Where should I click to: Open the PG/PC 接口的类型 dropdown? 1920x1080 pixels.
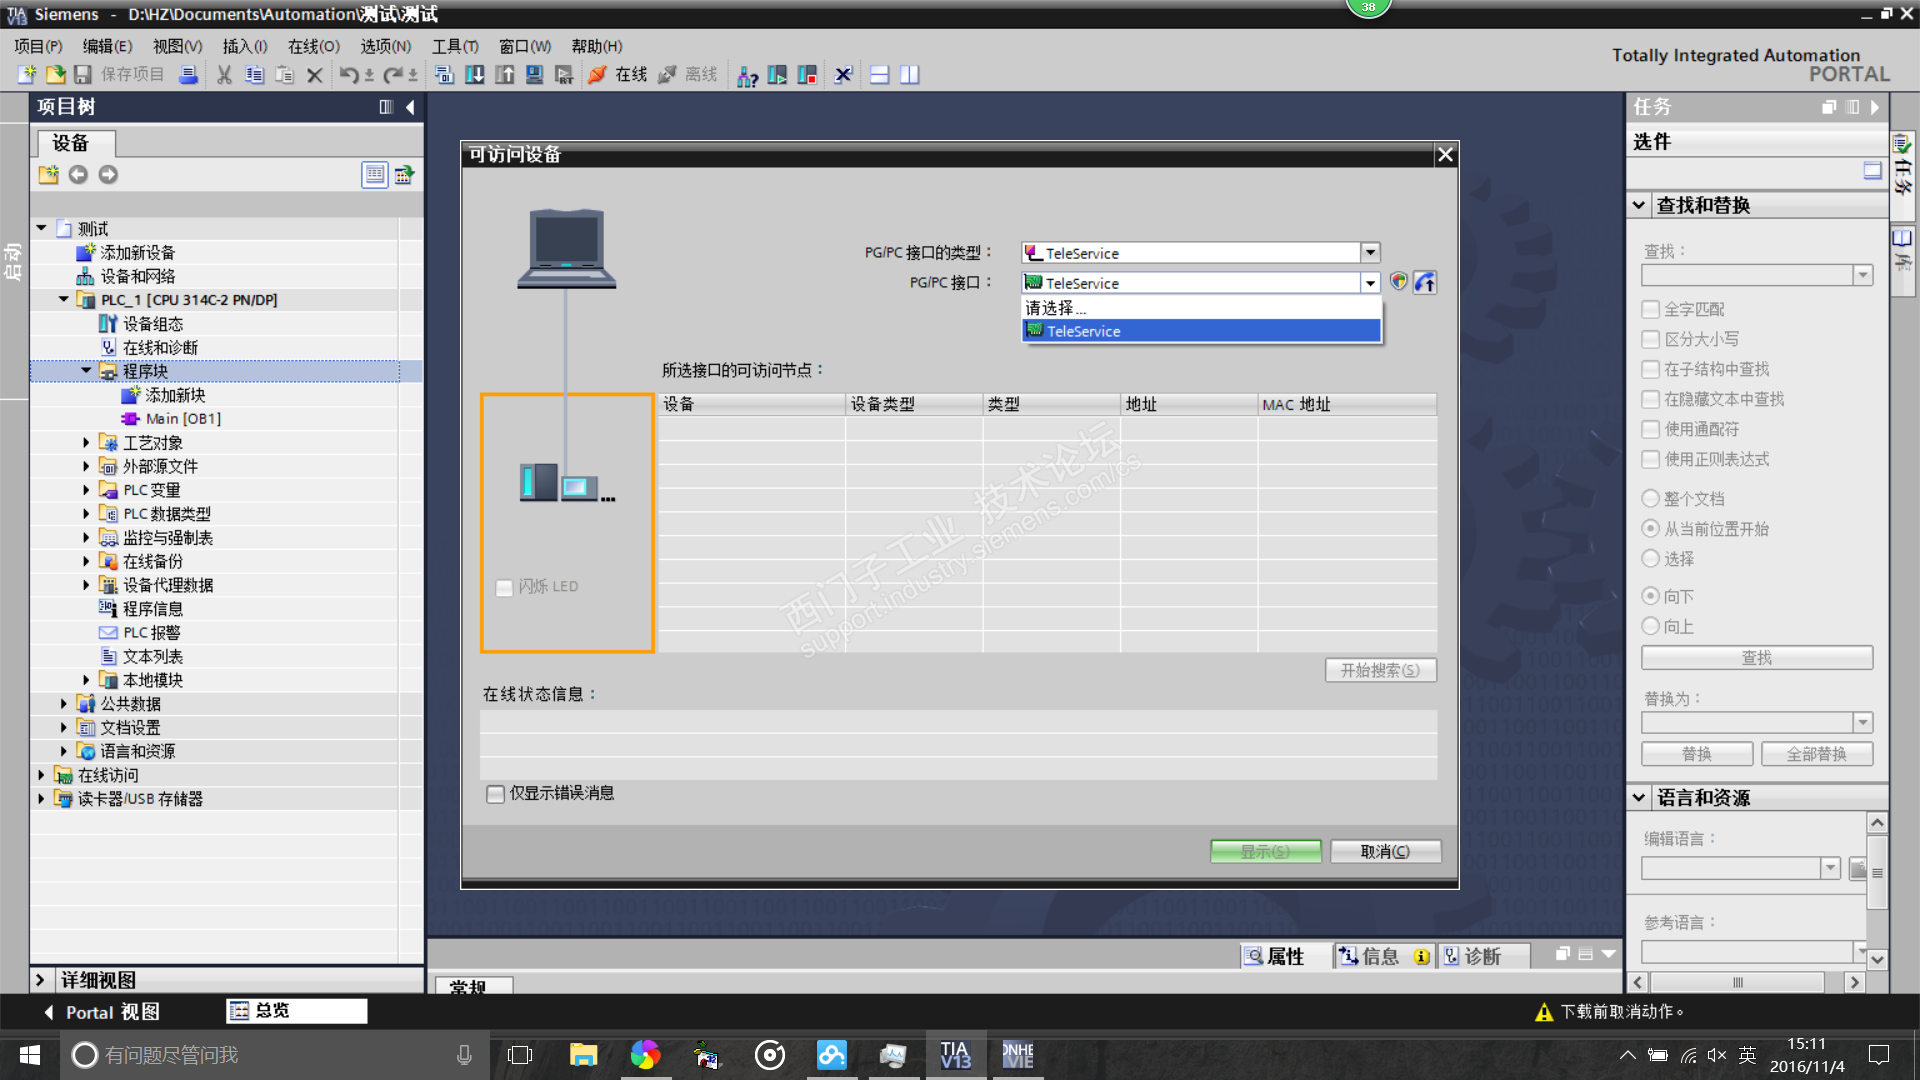coord(1370,253)
